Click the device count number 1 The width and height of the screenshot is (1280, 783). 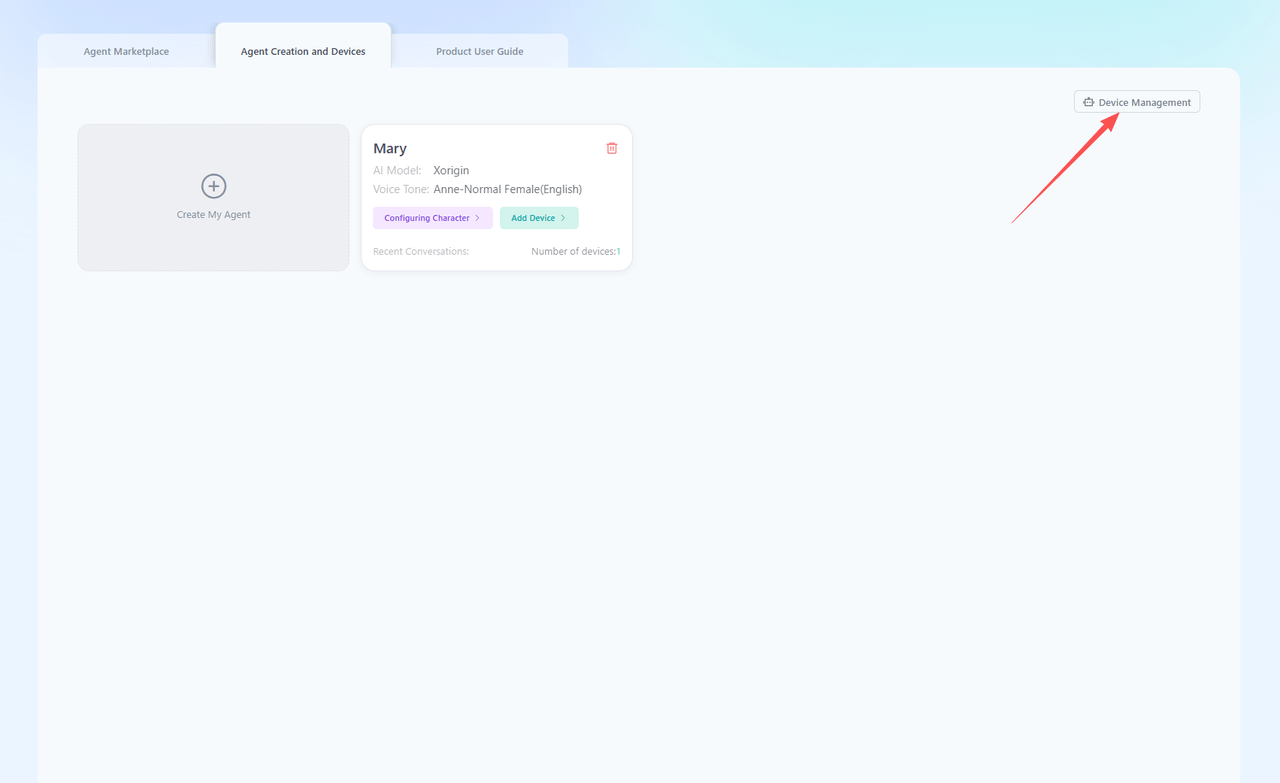point(618,252)
